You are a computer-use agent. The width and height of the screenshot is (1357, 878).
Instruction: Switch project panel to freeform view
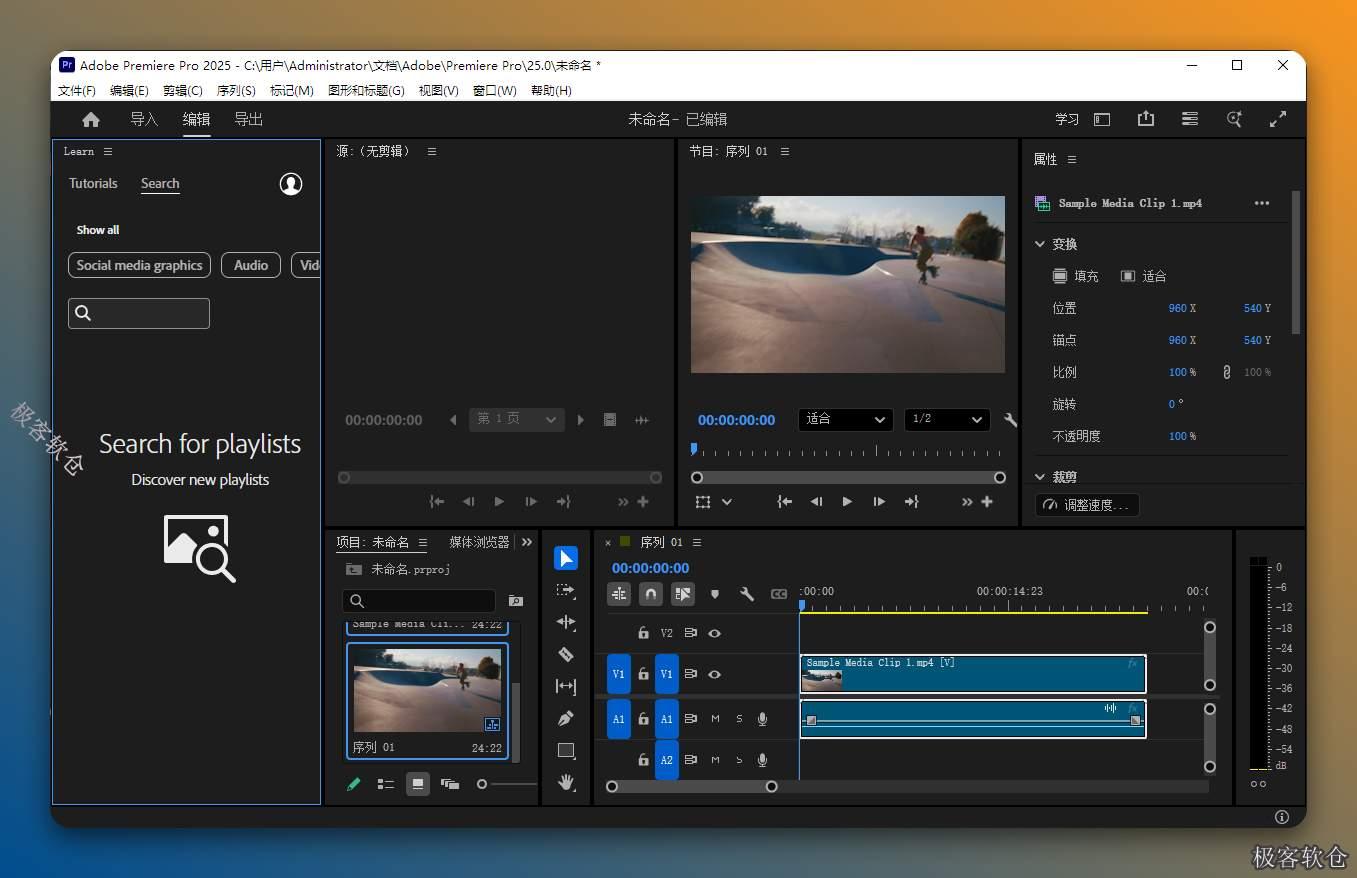450,784
